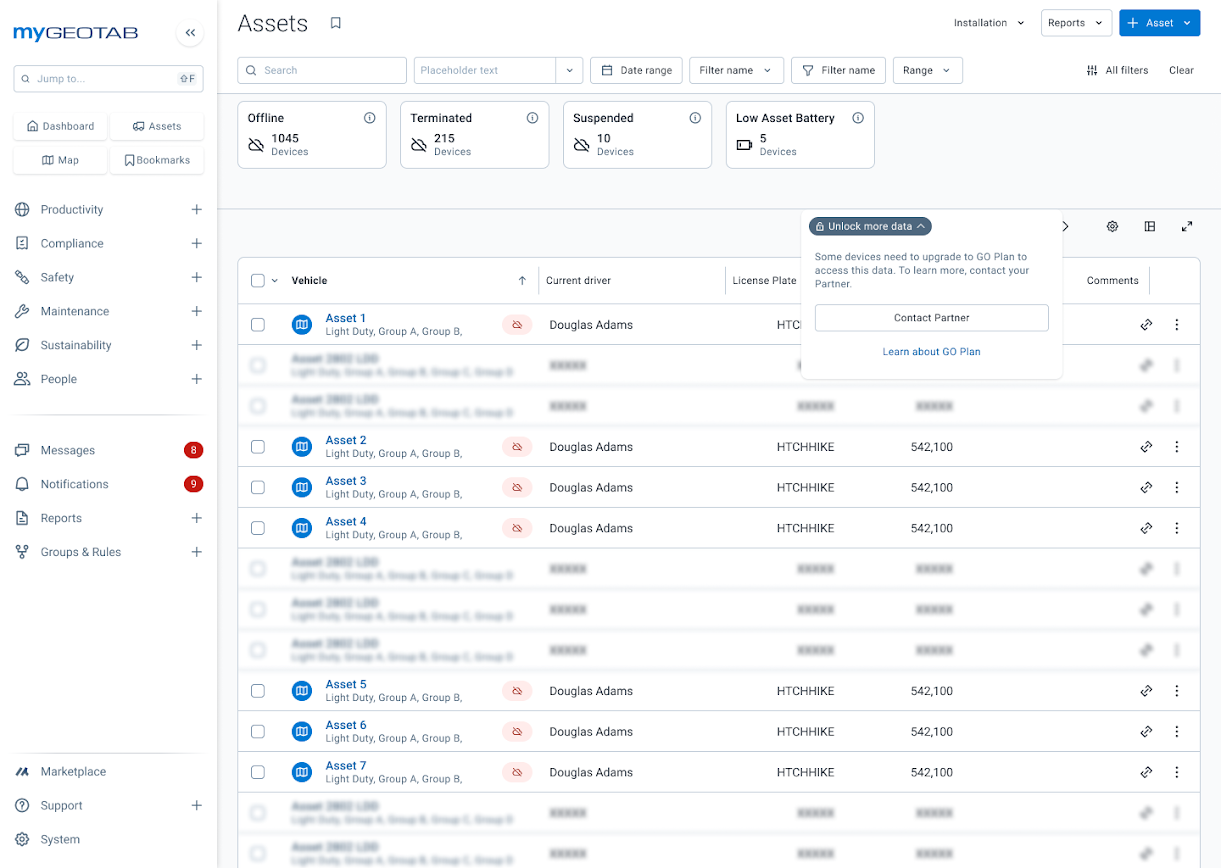The width and height of the screenshot is (1221, 868).
Task: Tick the checkbox next to Asset 7
Action: pyautogui.click(x=257, y=772)
